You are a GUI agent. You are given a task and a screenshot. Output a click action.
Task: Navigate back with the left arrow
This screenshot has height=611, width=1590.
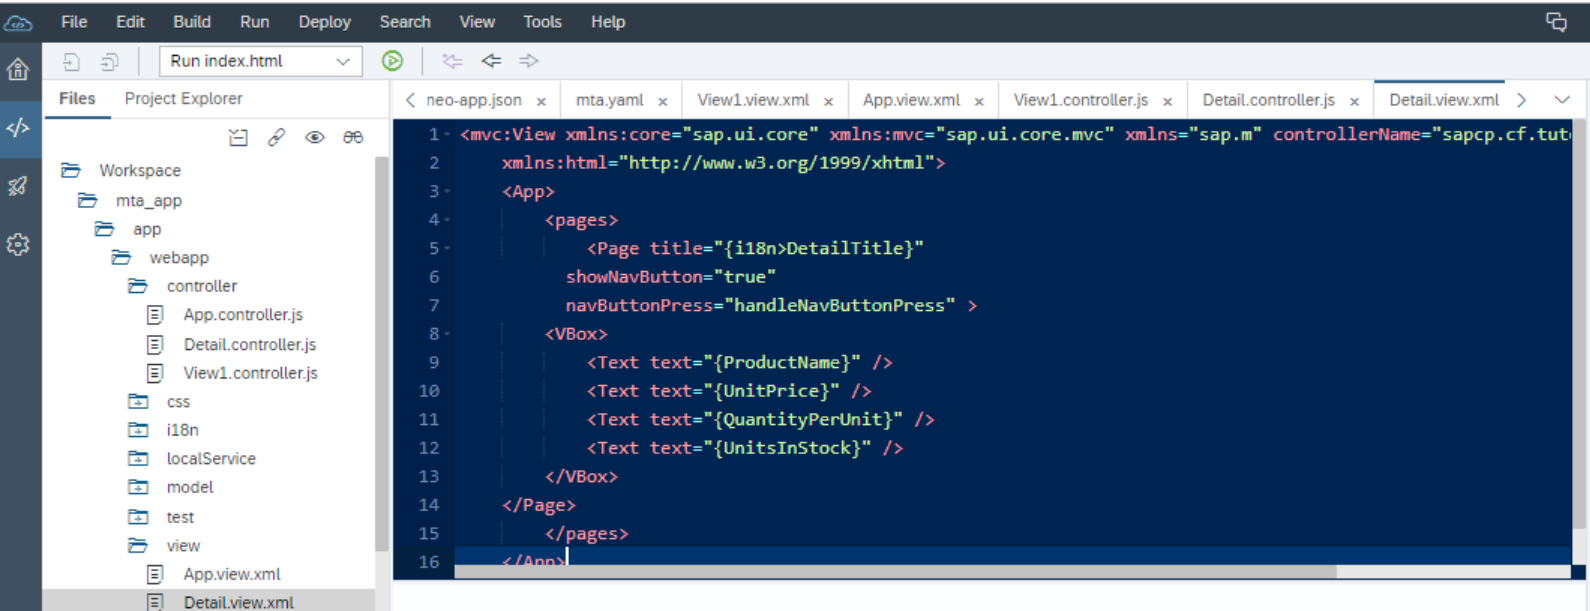tap(491, 61)
